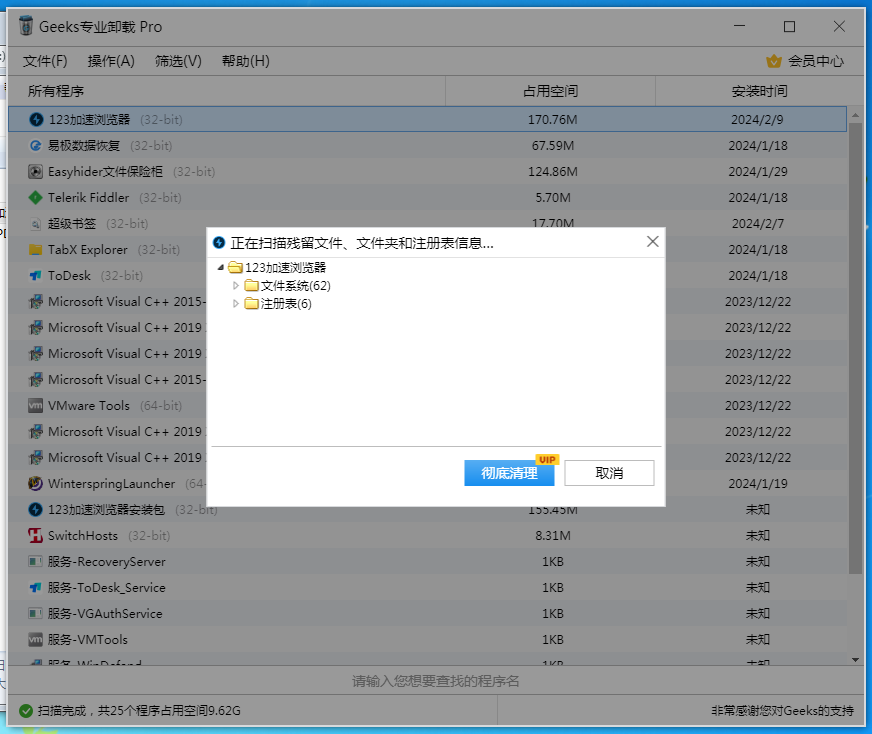872x734 pixels.
Task: Click the 5.70M size cell
Action: 553,197
